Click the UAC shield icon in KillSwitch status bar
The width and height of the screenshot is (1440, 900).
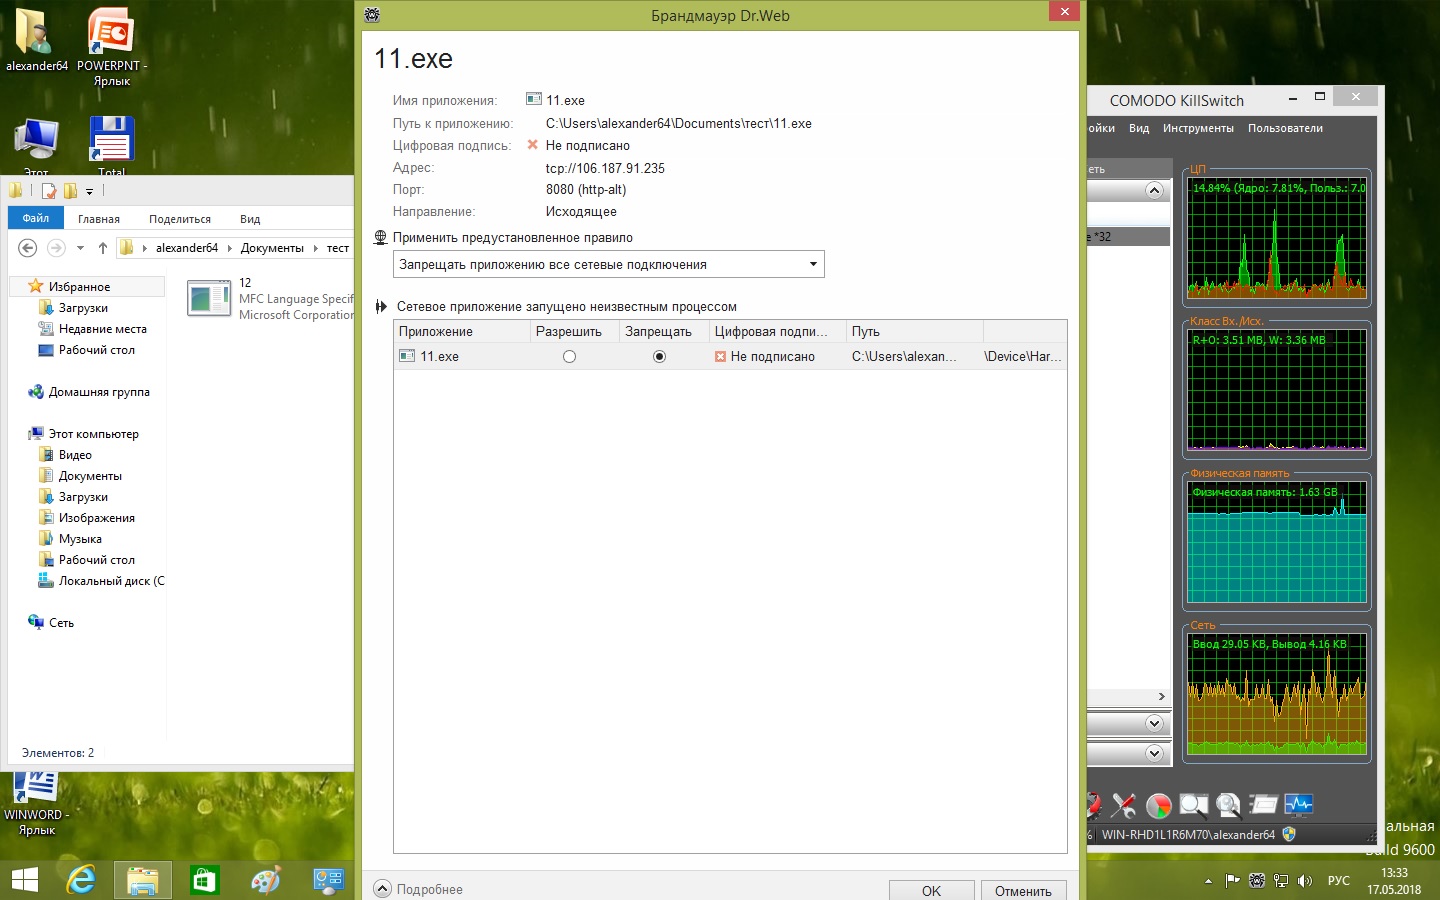click(x=1289, y=834)
